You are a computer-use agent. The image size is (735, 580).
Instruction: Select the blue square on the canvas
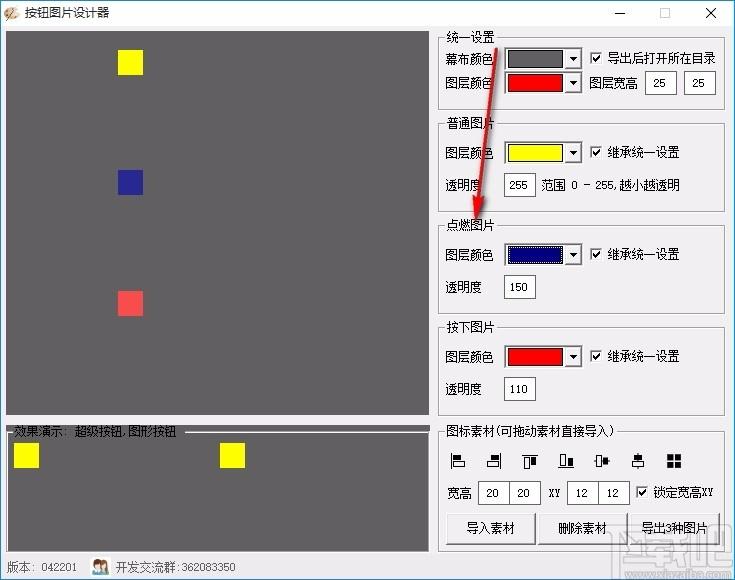click(x=130, y=182)
